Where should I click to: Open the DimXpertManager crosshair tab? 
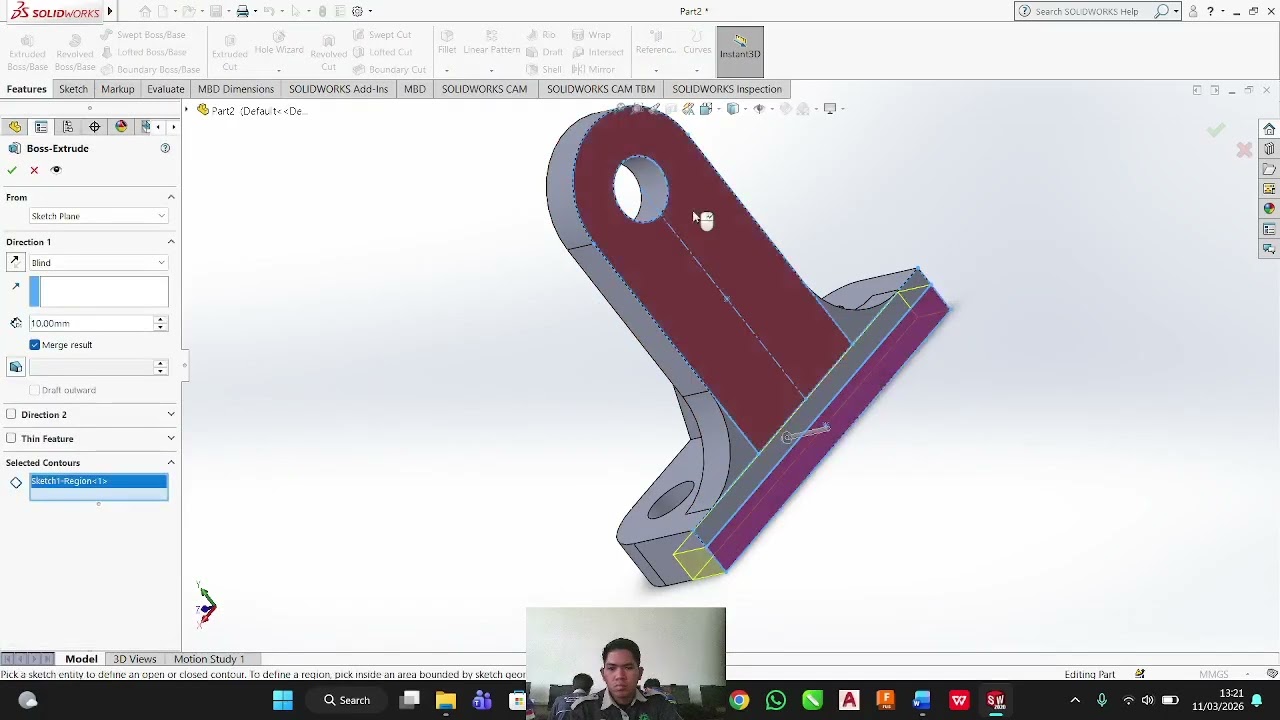94,127
